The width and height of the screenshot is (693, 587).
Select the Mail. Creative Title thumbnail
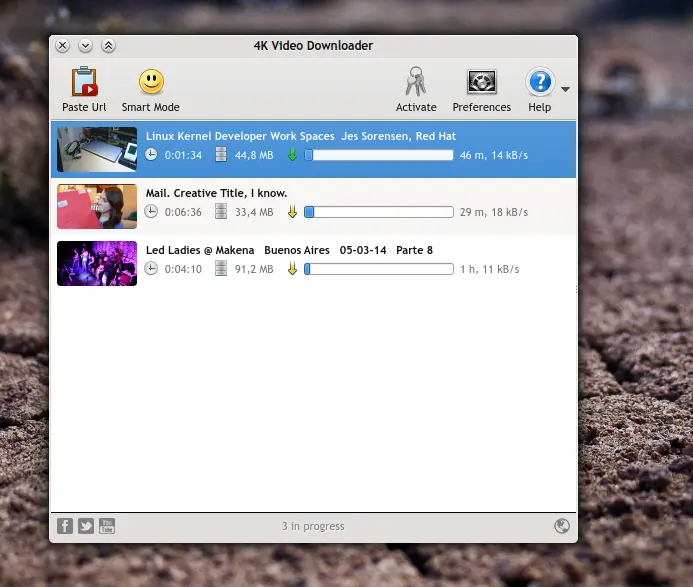tap(97, 206)
